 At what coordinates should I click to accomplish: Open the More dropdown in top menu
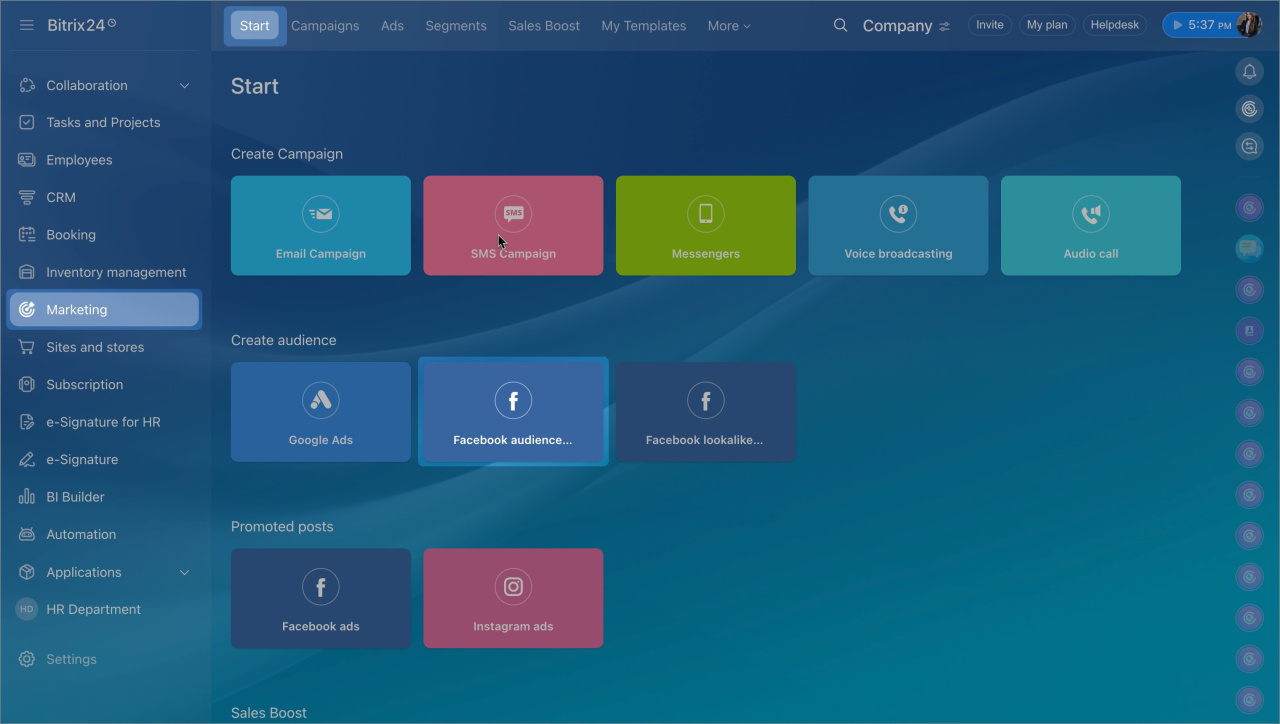tap(728, 26)
